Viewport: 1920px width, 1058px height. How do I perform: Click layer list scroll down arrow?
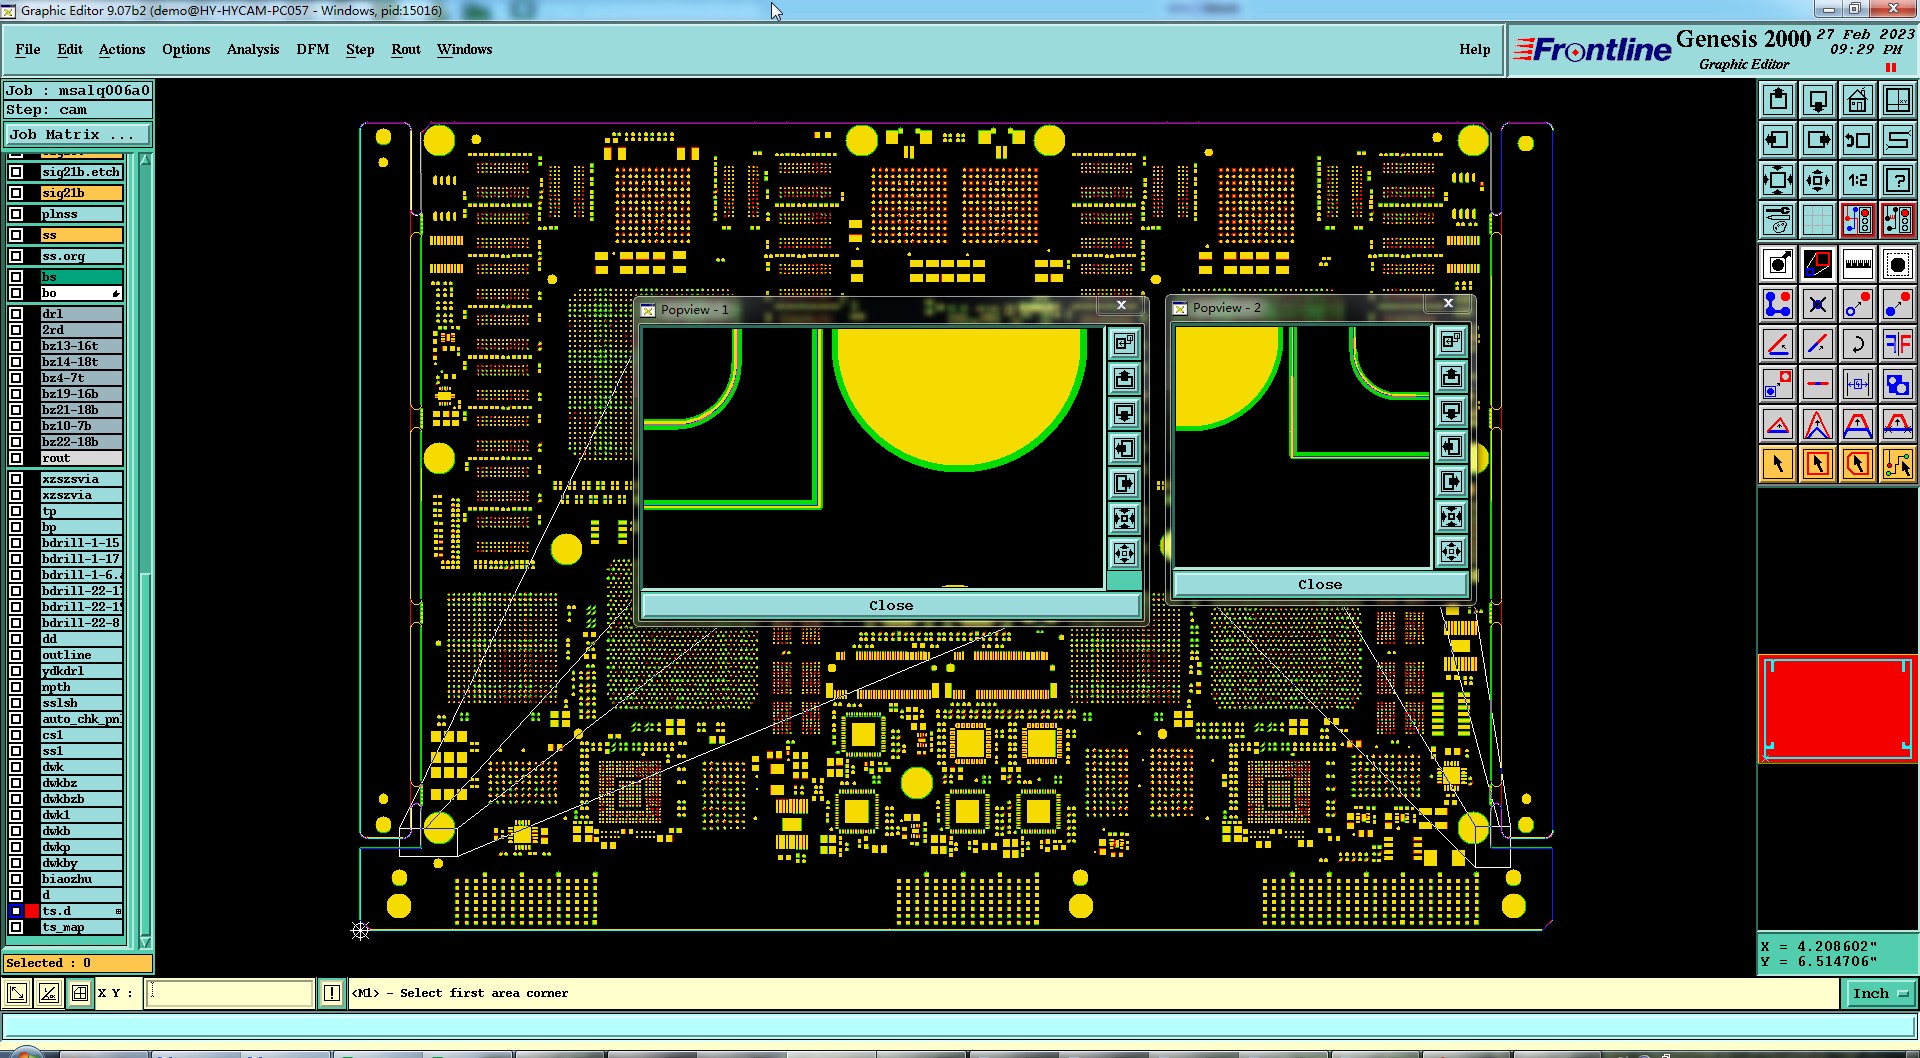pos(145,942)
